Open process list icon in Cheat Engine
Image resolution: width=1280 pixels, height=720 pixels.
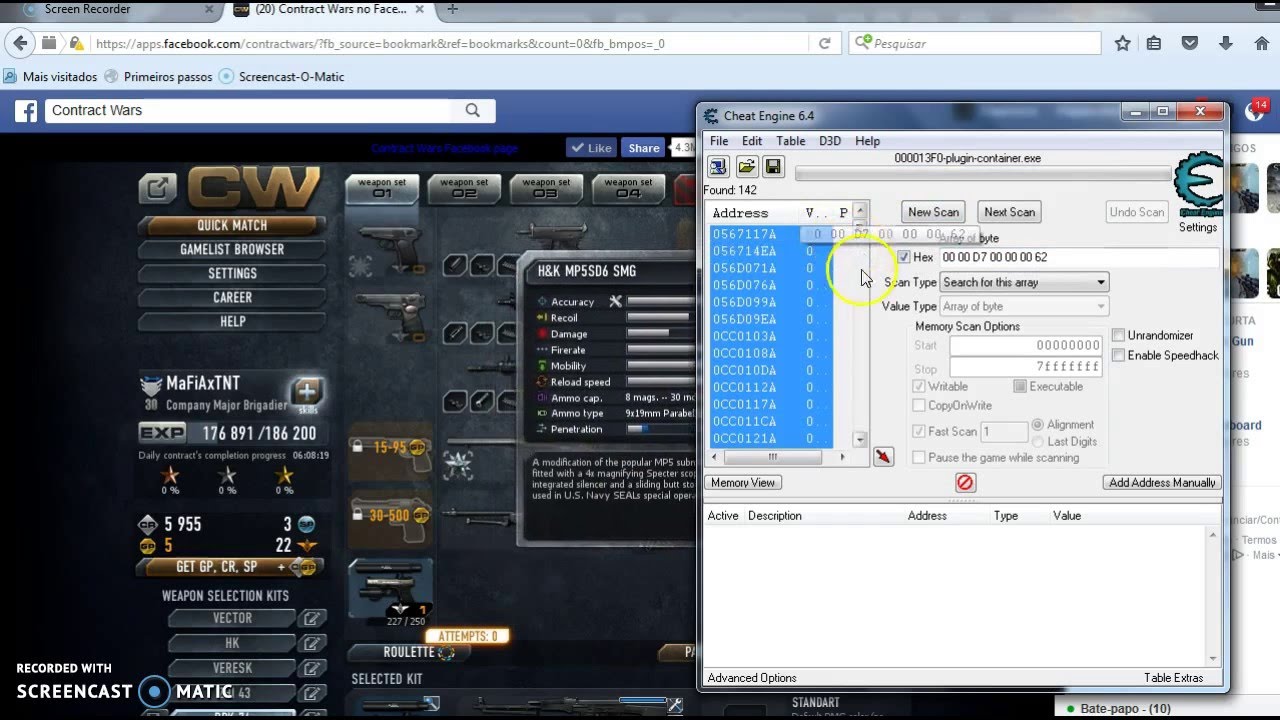718,167
